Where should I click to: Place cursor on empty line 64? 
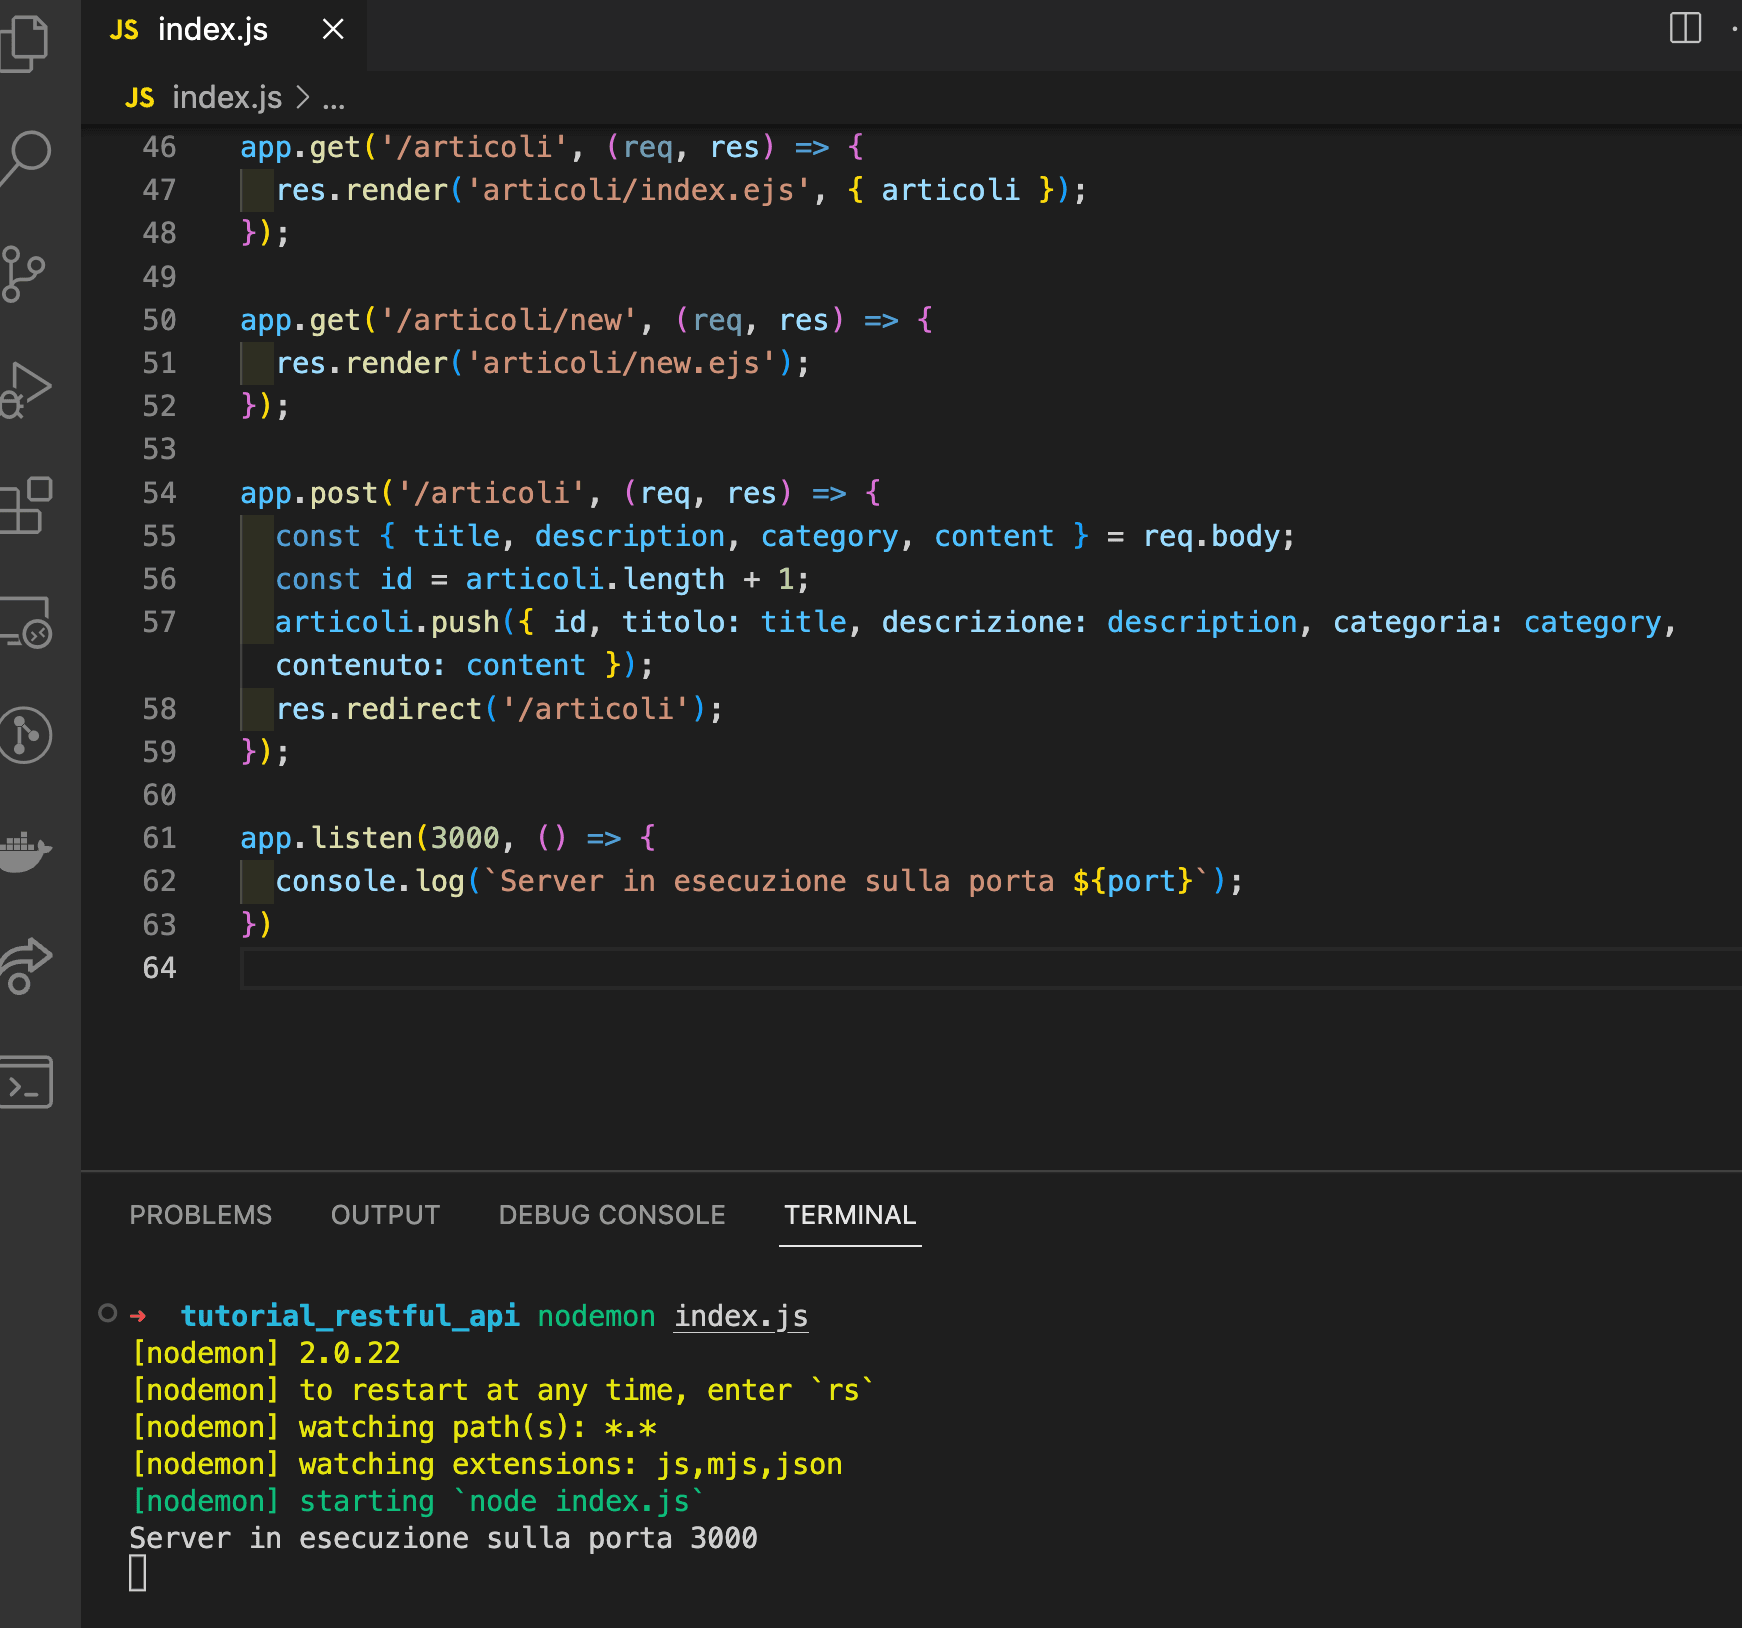(x=990, y=968)
